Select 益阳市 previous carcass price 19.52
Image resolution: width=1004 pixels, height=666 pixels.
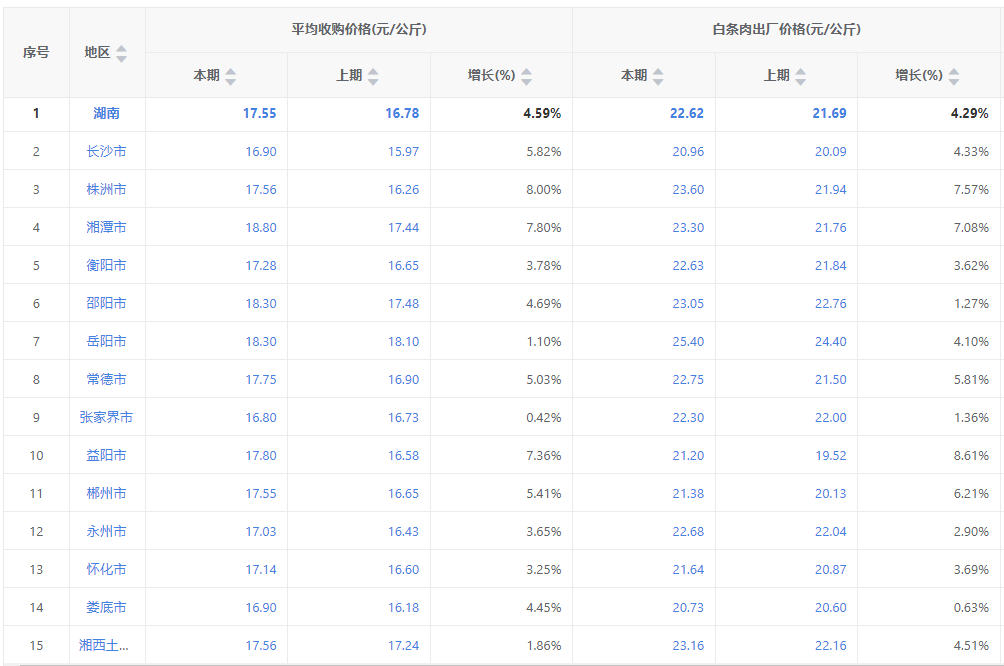830,455
